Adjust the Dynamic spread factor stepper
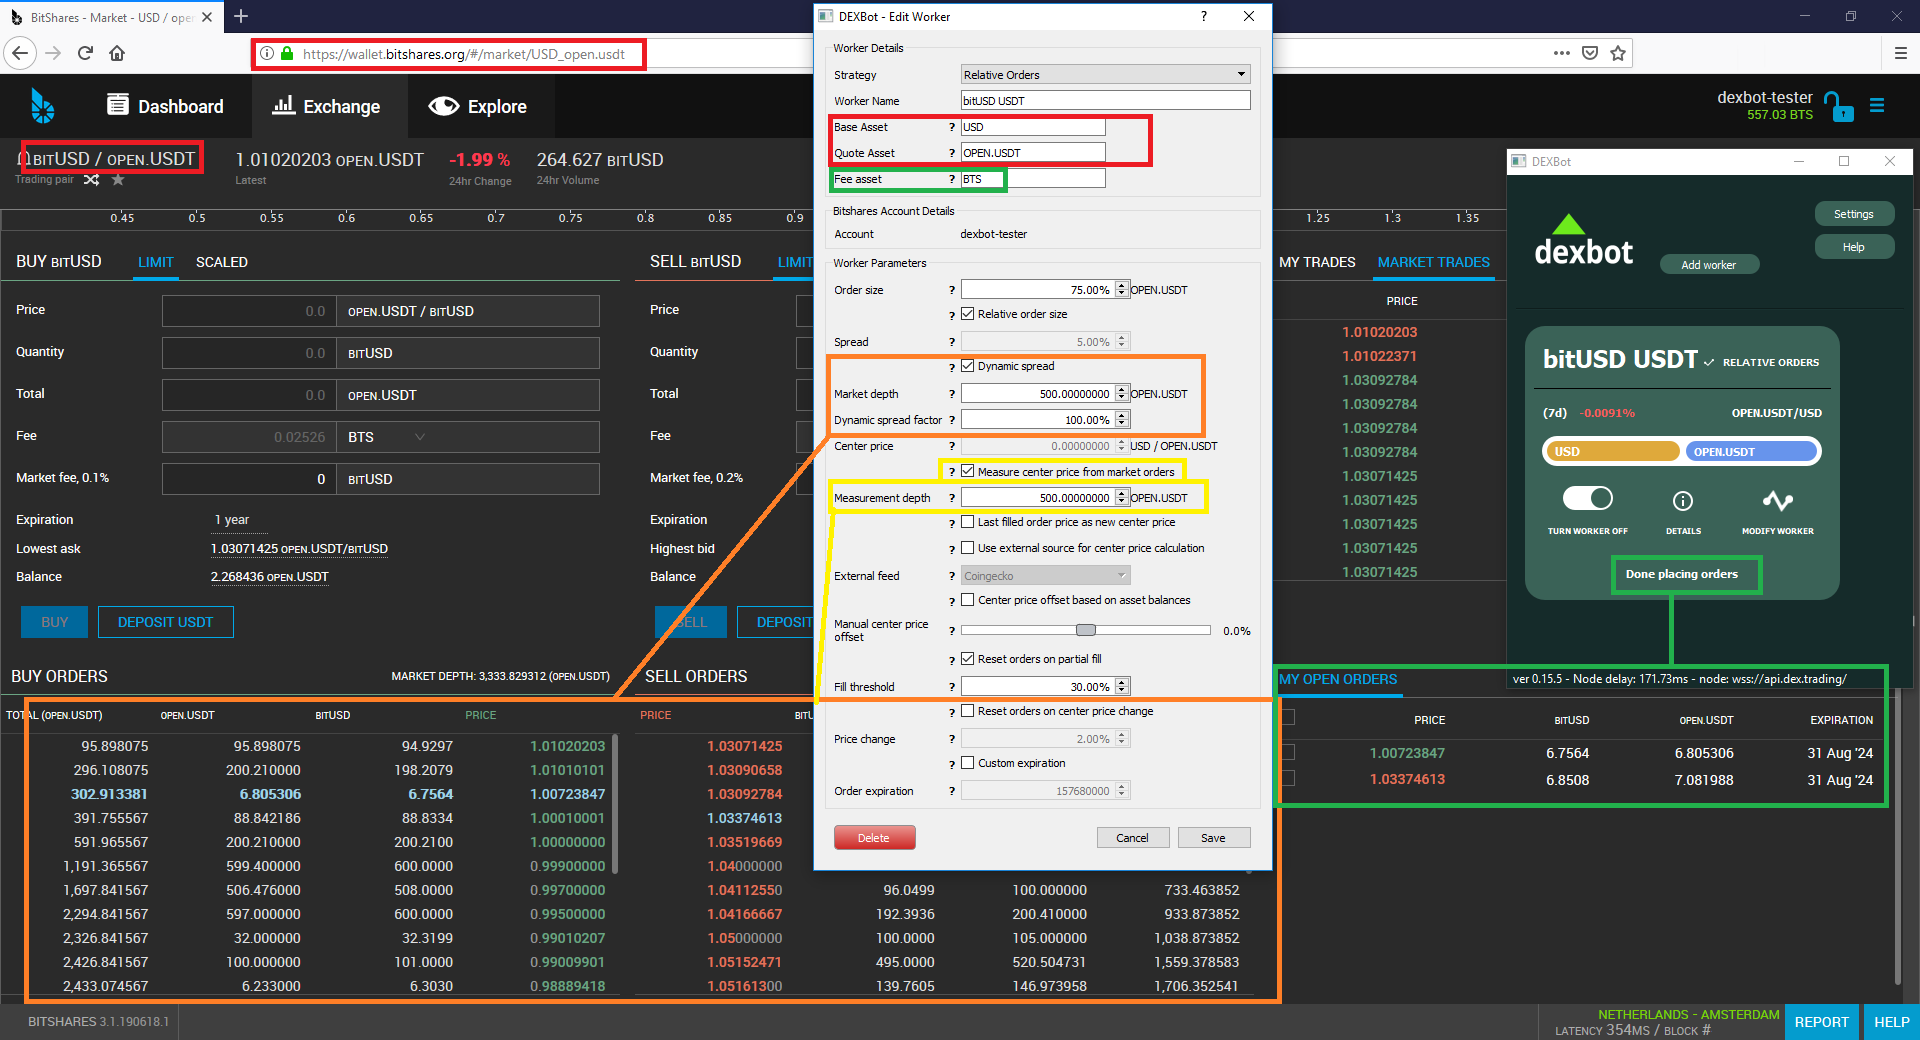1920x1040 pixels. (x=1122, y=420)
